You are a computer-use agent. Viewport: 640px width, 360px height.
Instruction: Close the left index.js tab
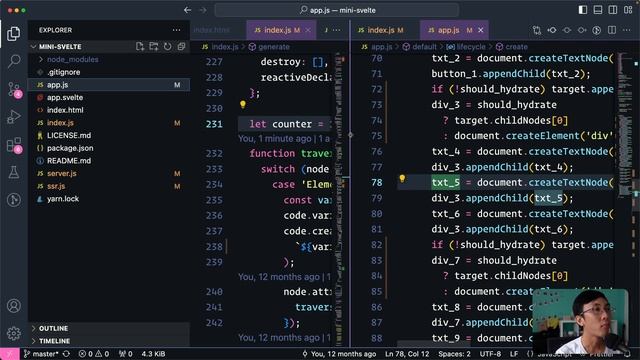[308, 30]
